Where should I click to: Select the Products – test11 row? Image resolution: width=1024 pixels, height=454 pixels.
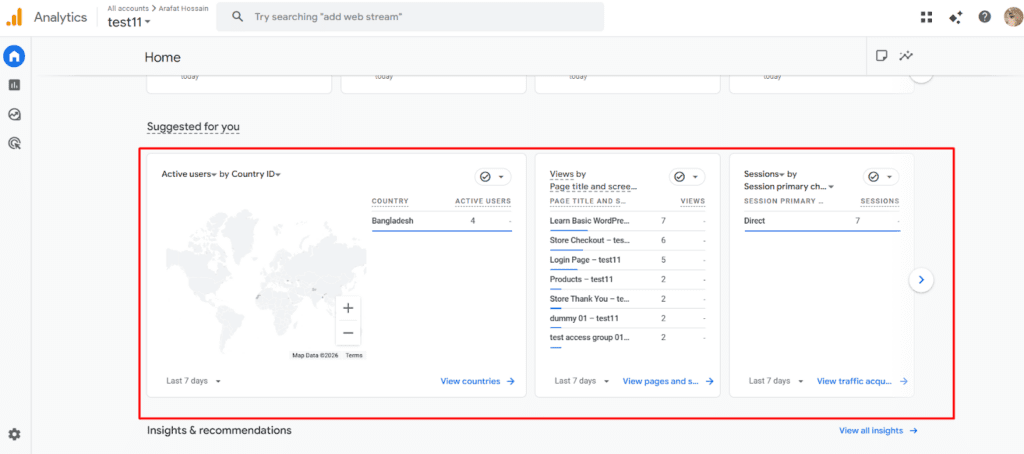click(628, 280)
